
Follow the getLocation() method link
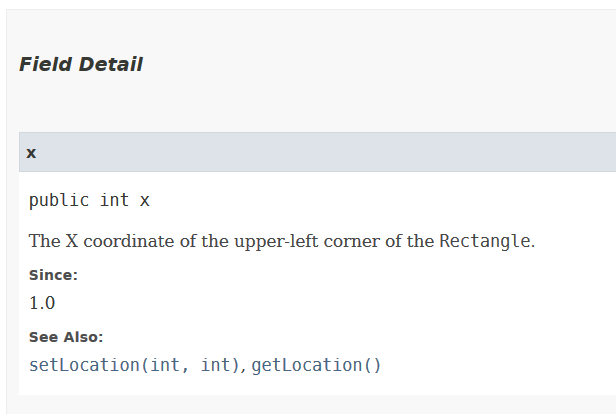(316, 365)
